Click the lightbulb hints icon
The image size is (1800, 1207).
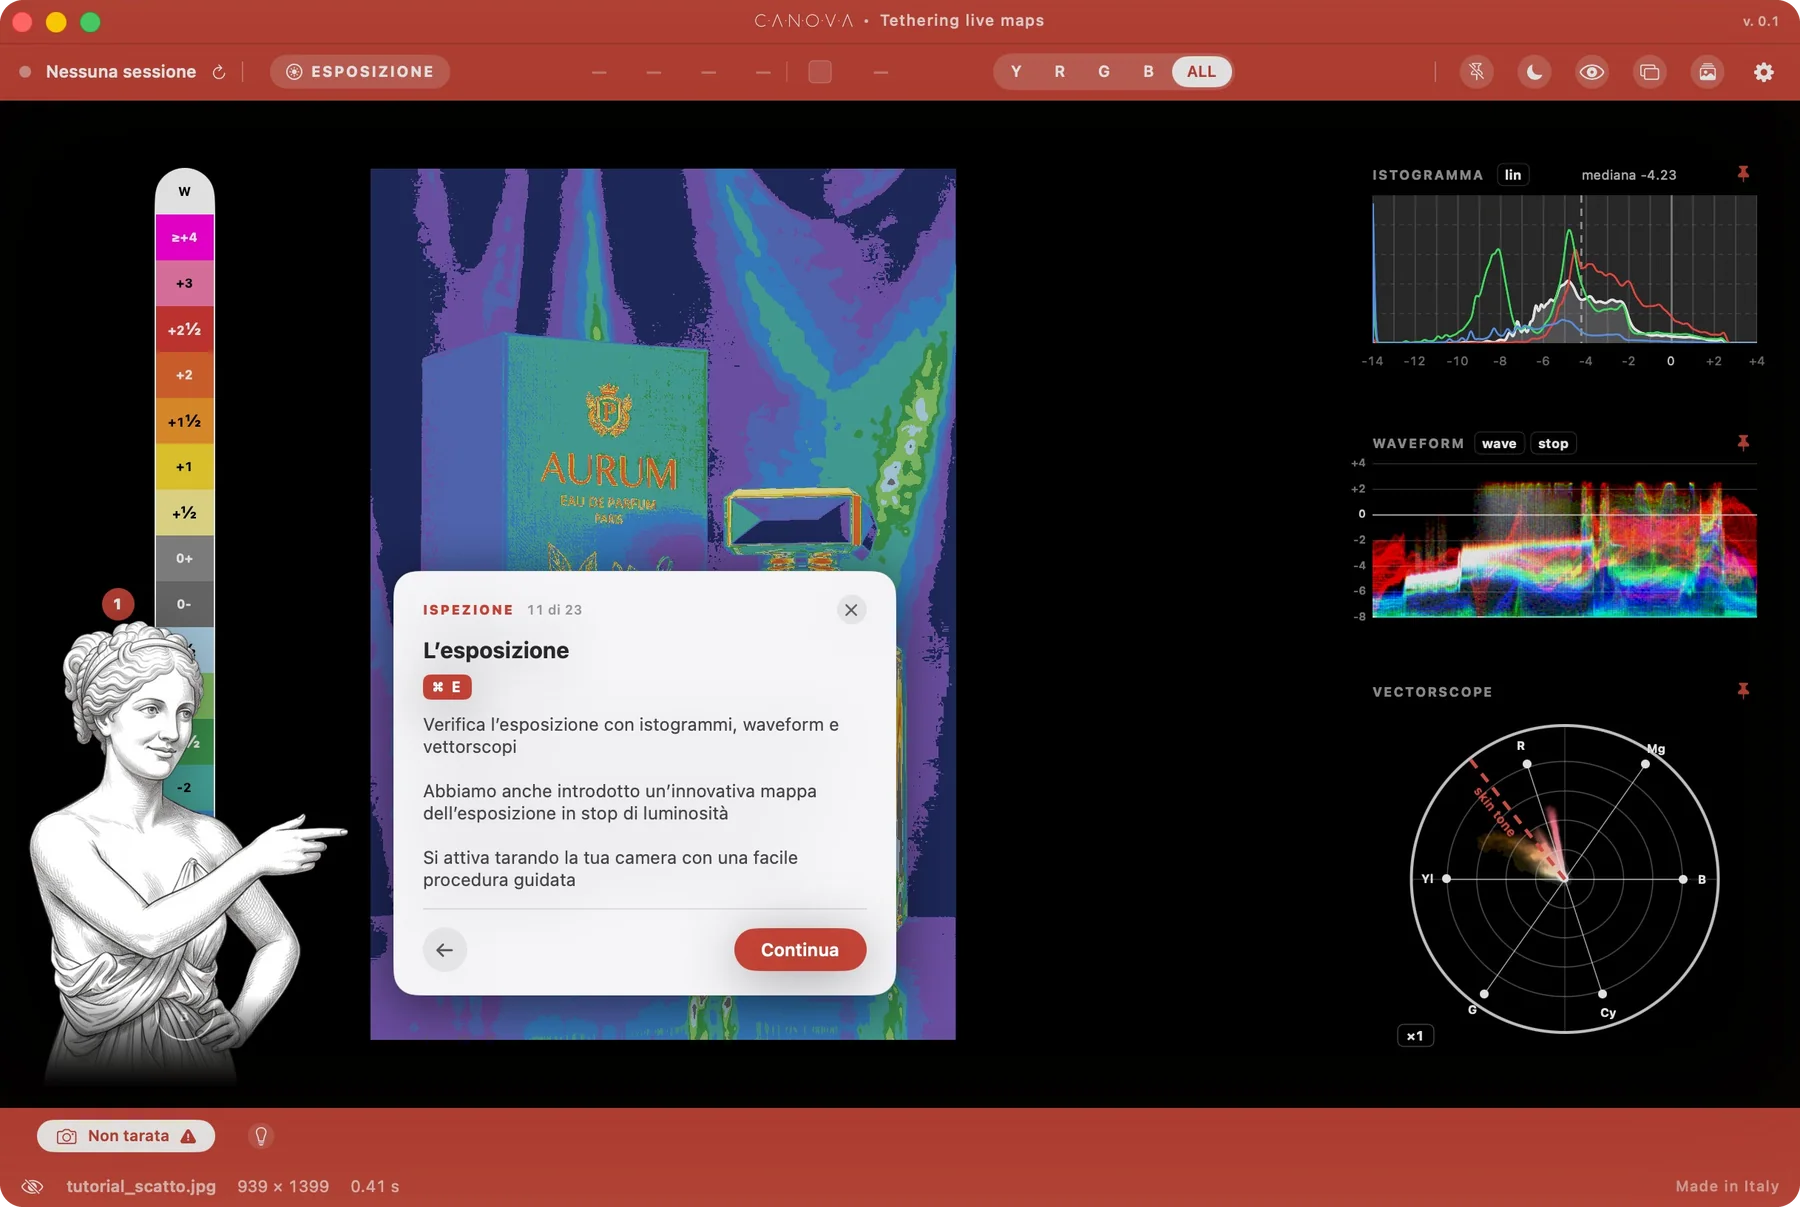pos(261,1136)
